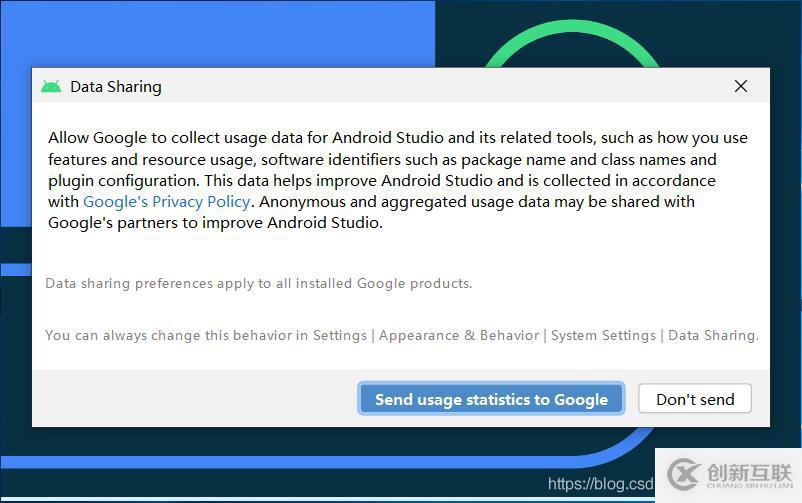Image resolution: width=802 pixels, height=503 pixels.
Task: Open Google's Privacy Policy link
Action: pos(167,202)
